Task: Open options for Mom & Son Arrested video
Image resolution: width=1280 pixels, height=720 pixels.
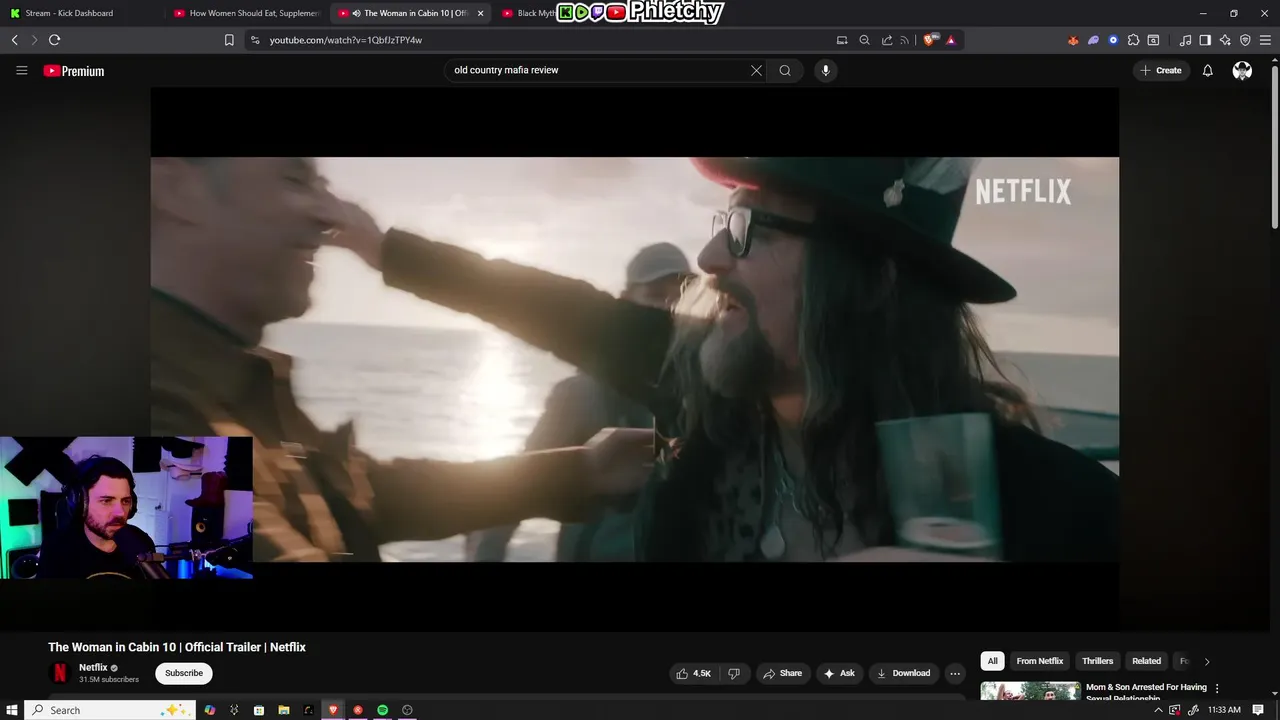Action: [1217, 688]
